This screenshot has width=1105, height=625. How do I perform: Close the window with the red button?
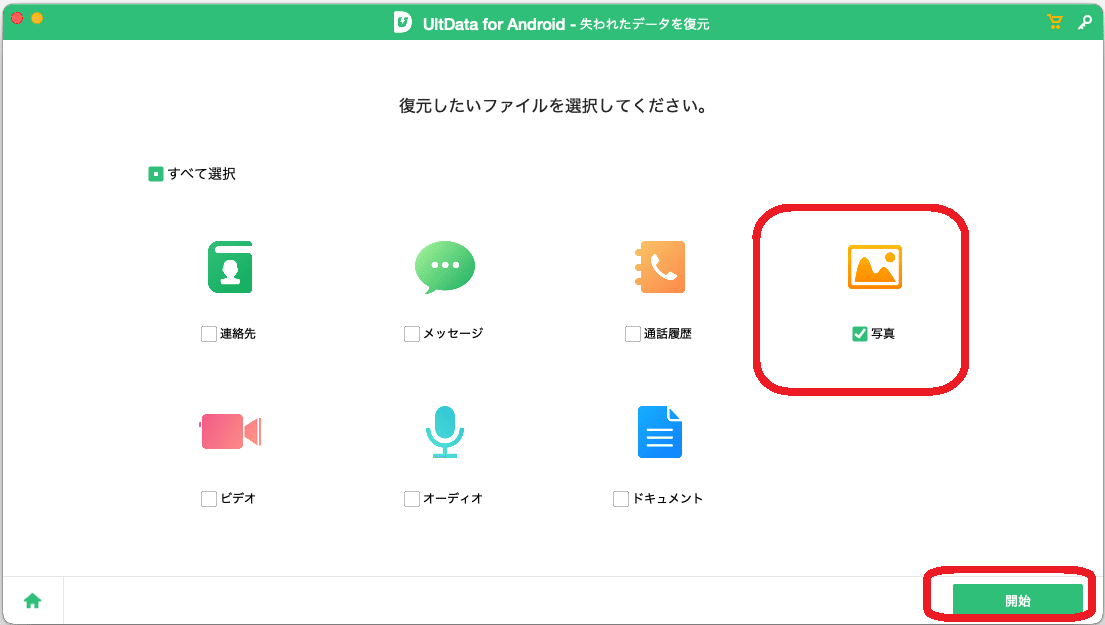[x=17, y=18]
